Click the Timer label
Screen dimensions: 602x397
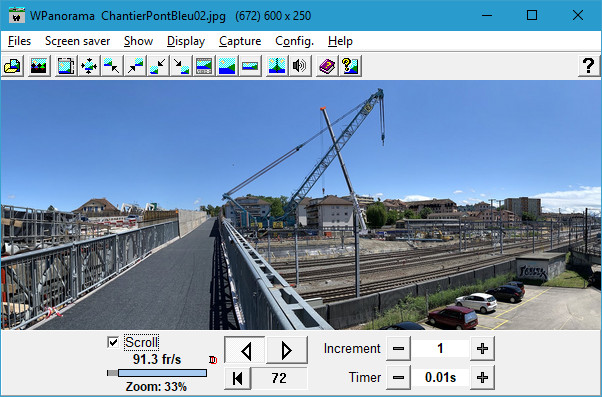coord(365,377)
